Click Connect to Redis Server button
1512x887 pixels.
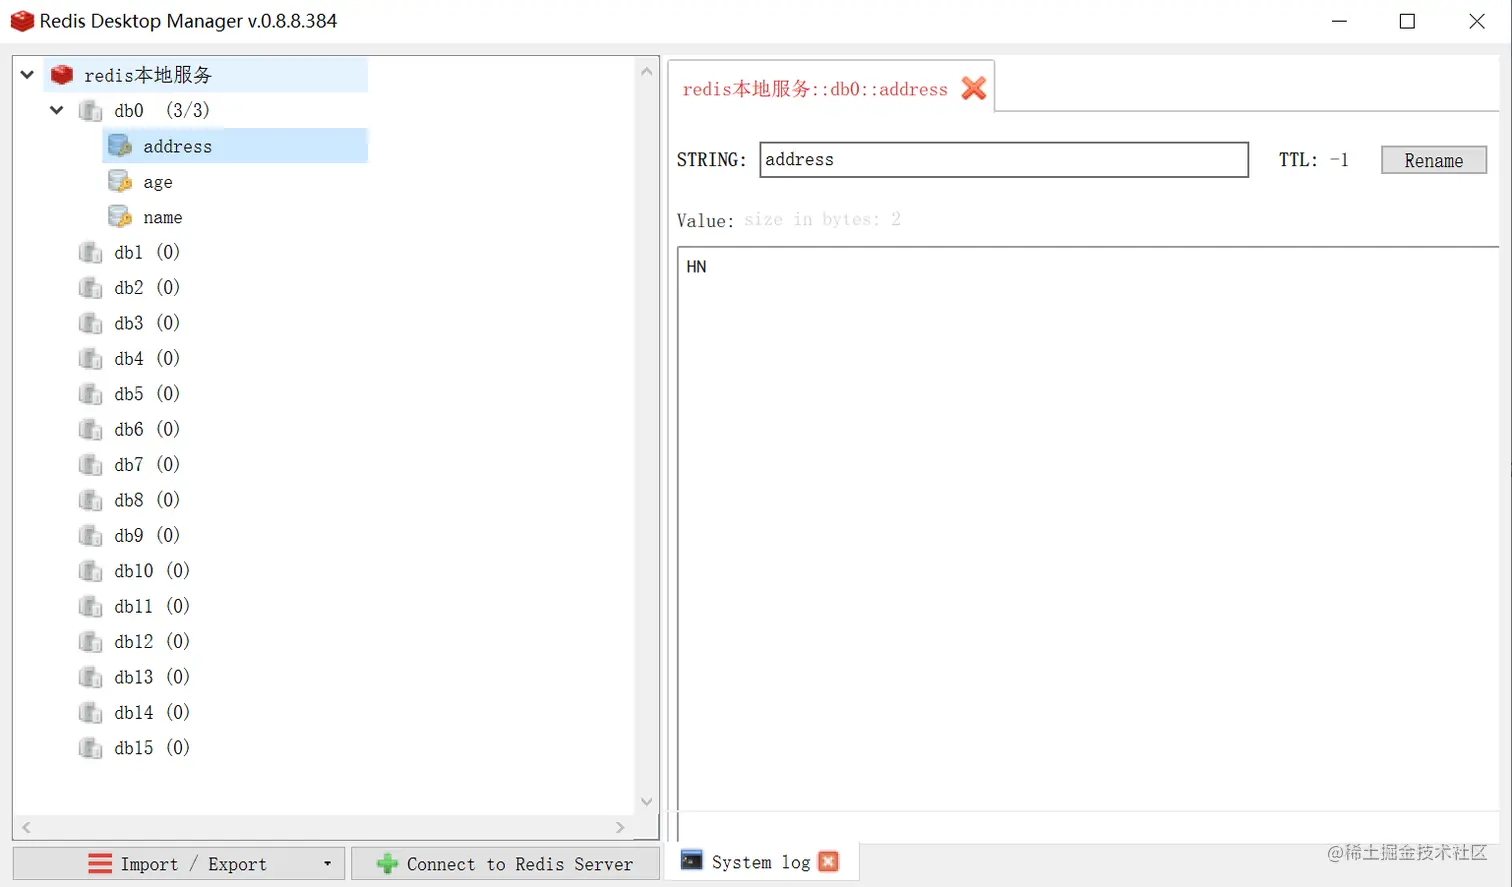505,864
